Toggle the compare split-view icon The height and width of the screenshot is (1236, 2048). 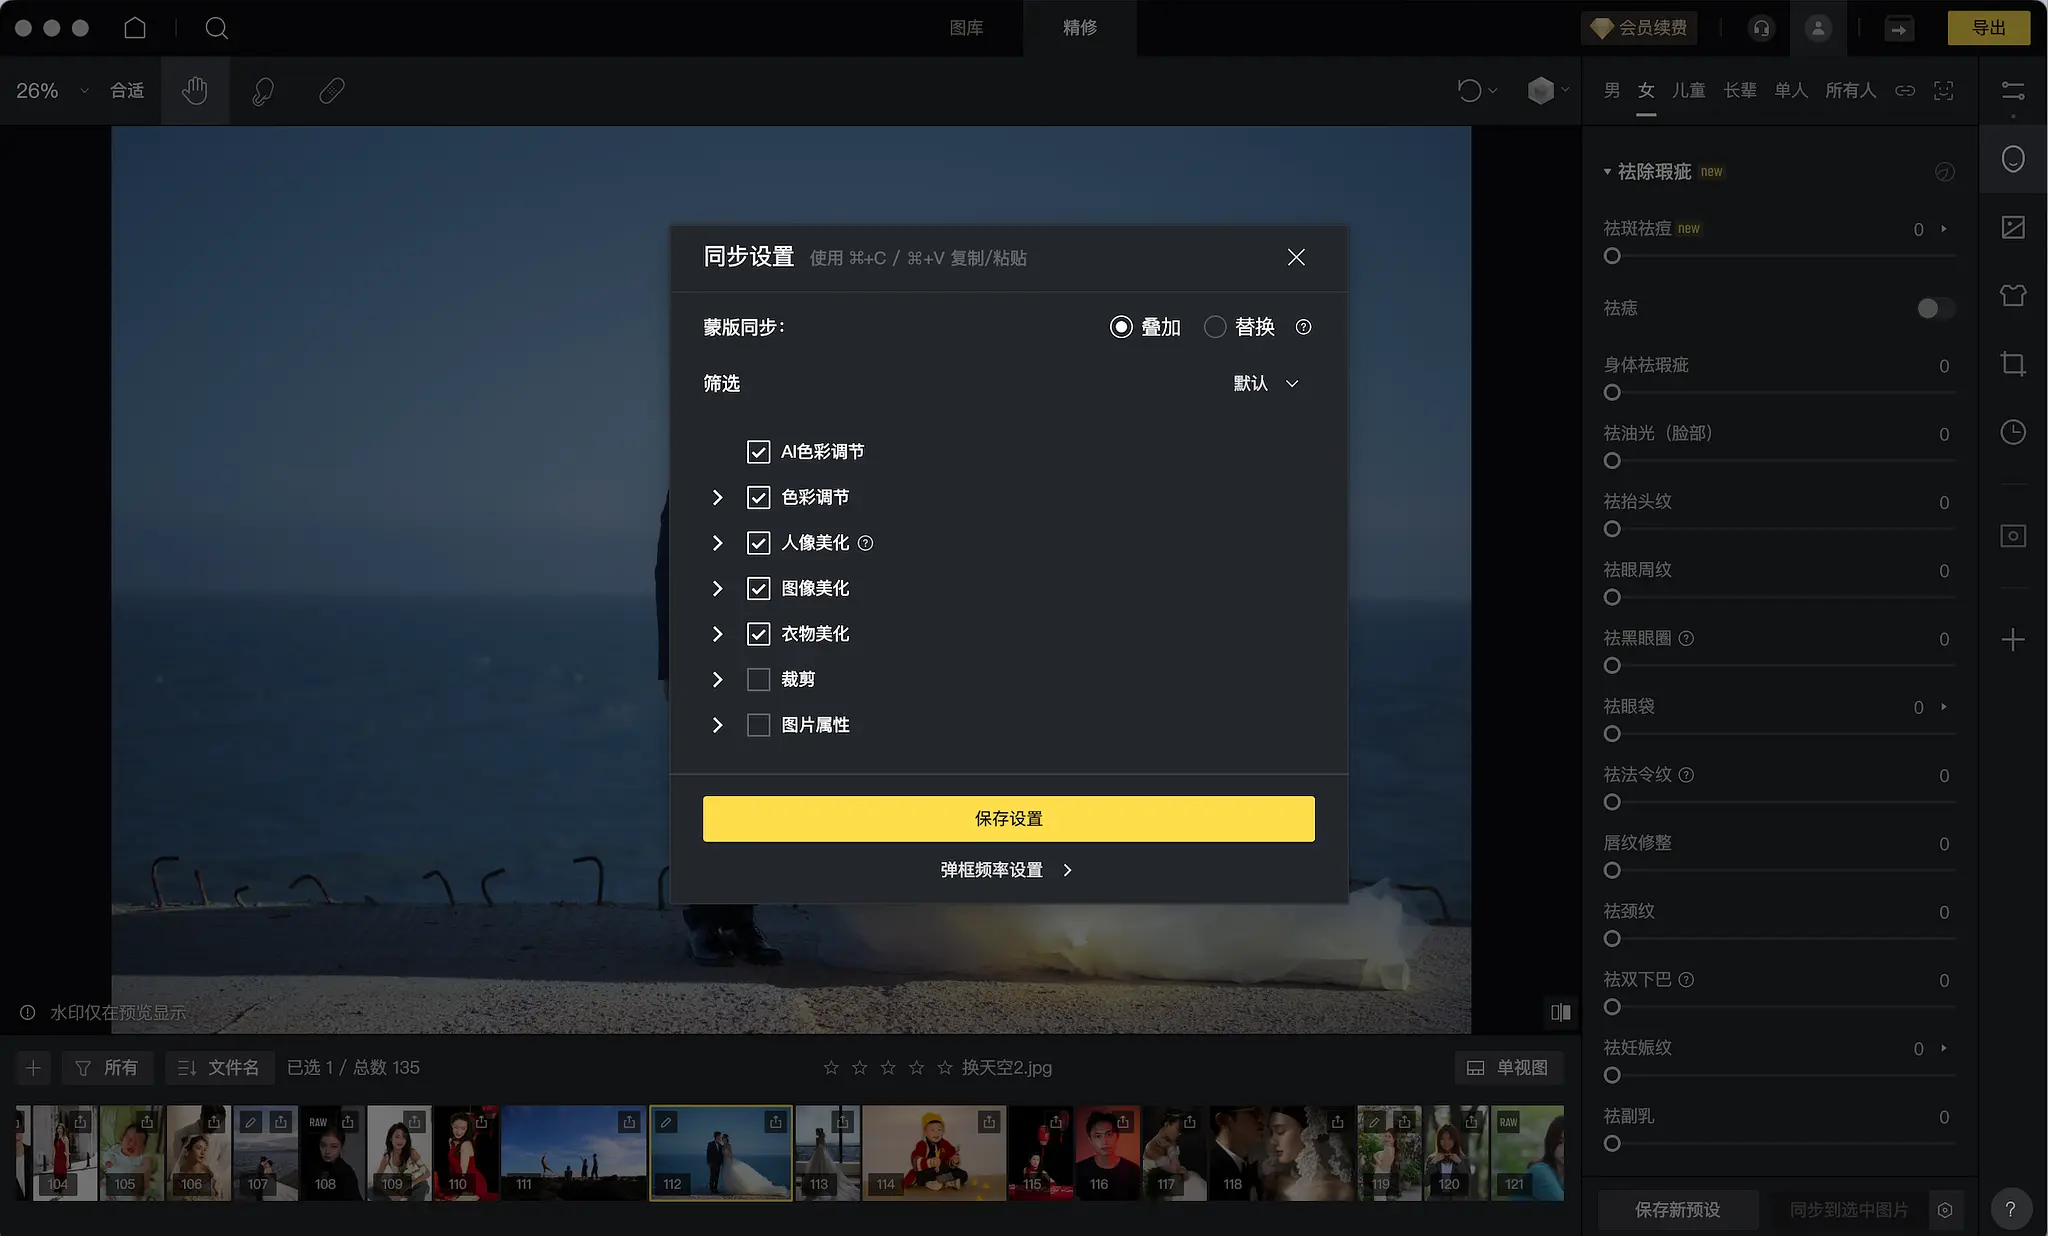[1560, 1012]
